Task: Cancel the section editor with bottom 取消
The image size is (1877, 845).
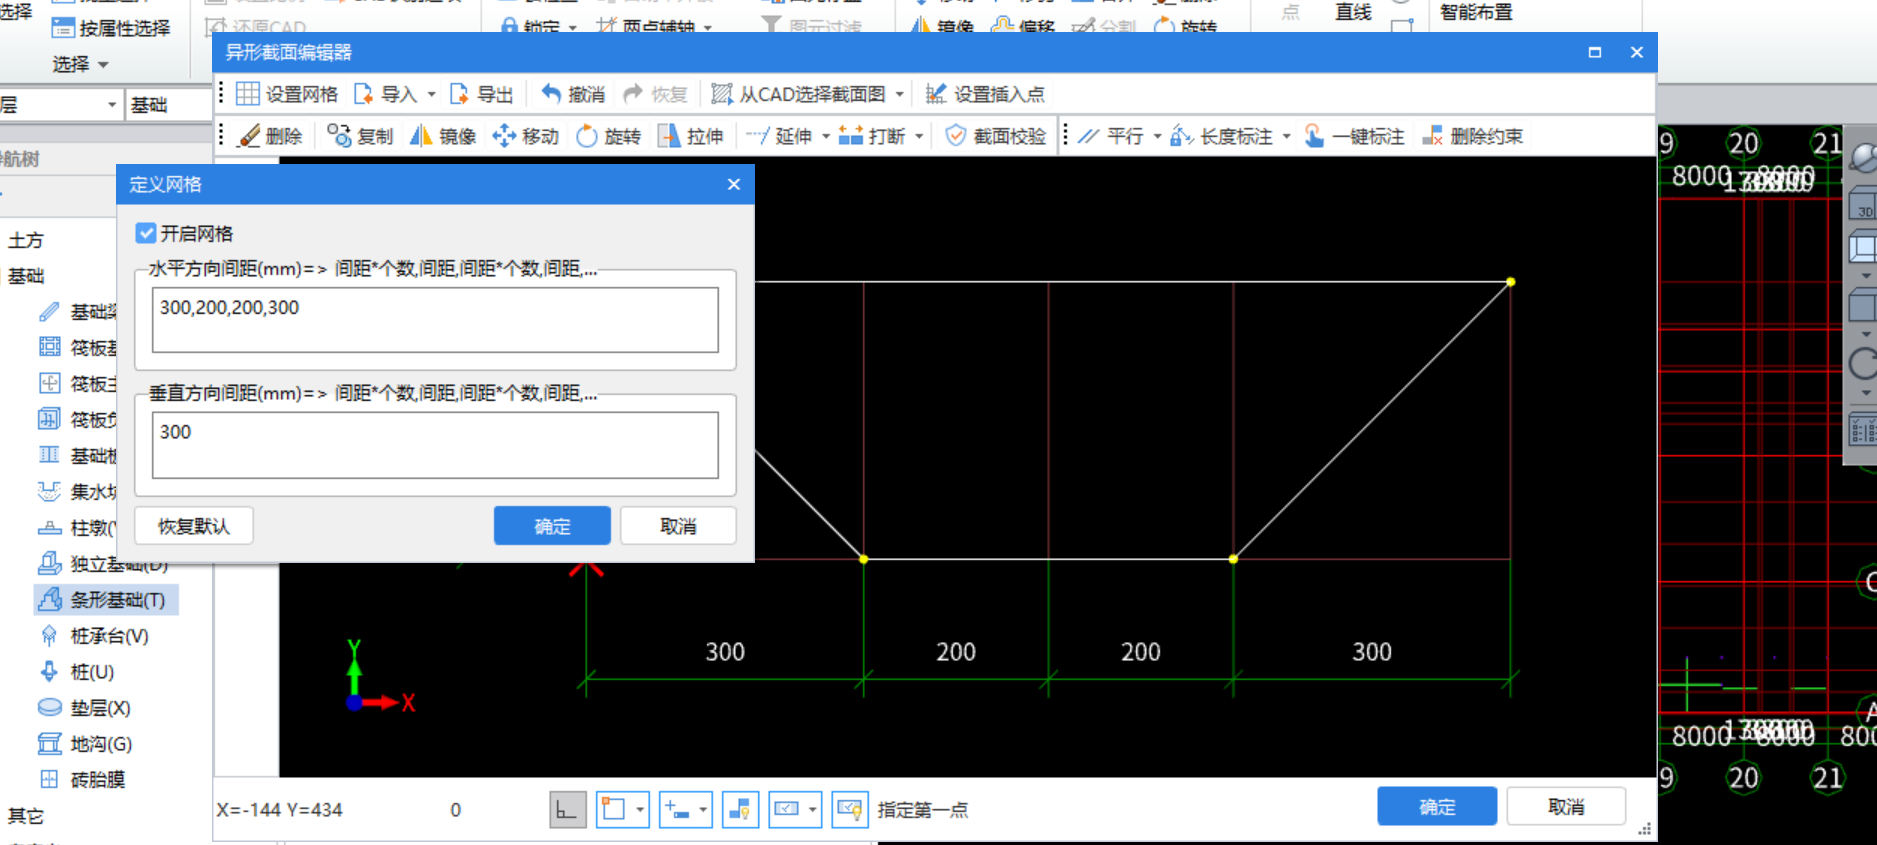Action: [1566, 806]
